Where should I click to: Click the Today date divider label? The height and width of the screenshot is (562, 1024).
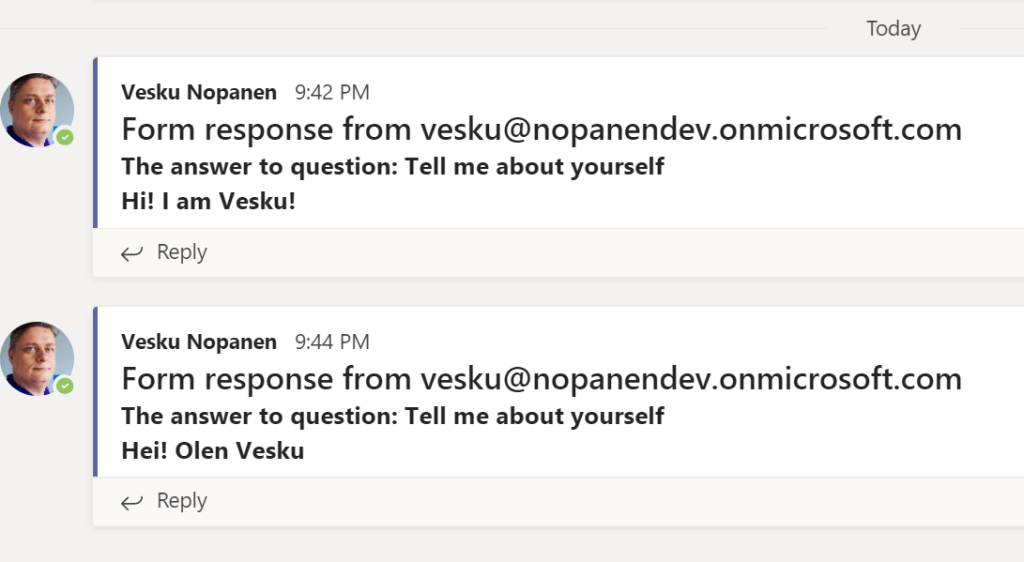893,29
